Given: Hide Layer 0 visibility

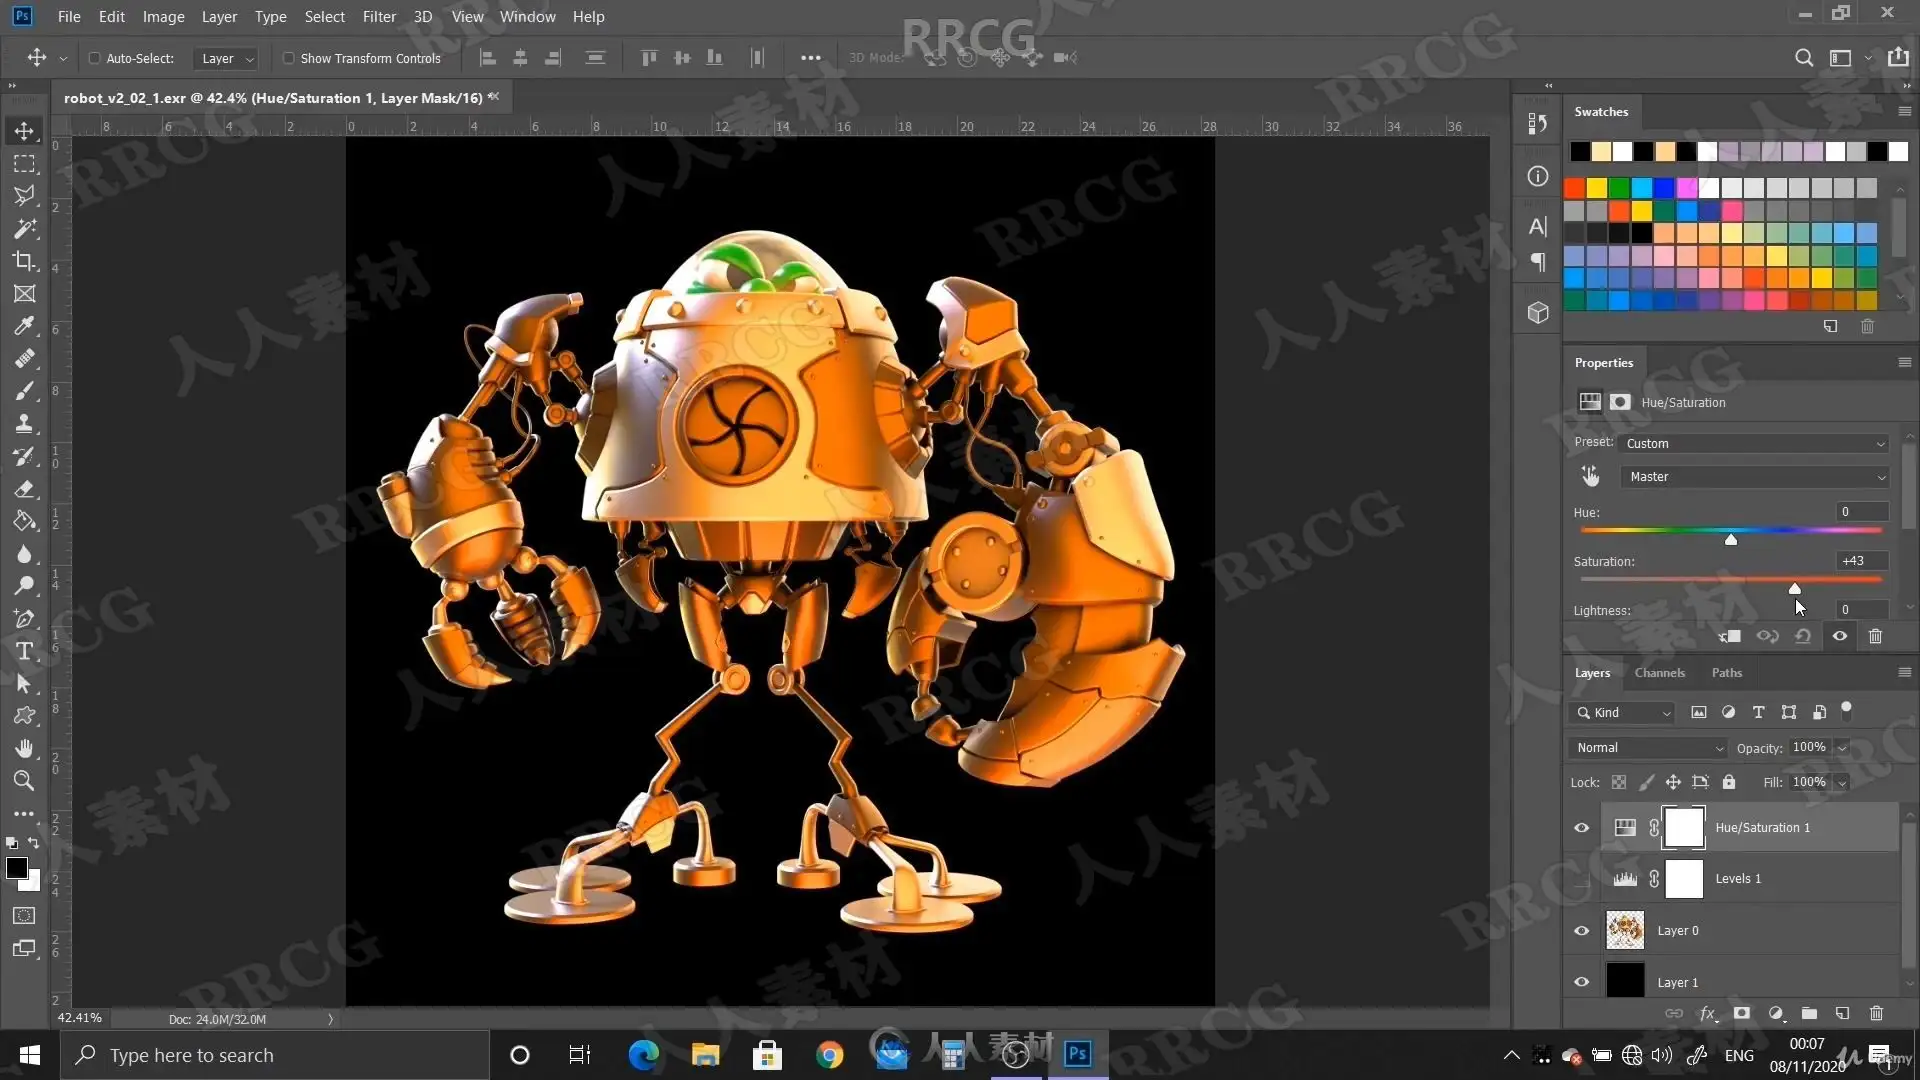Looking at the screenshot, I should [x=1581, y=930].
